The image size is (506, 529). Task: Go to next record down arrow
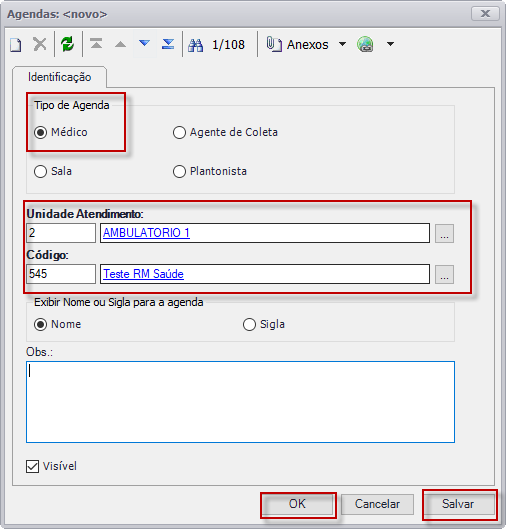144,44
